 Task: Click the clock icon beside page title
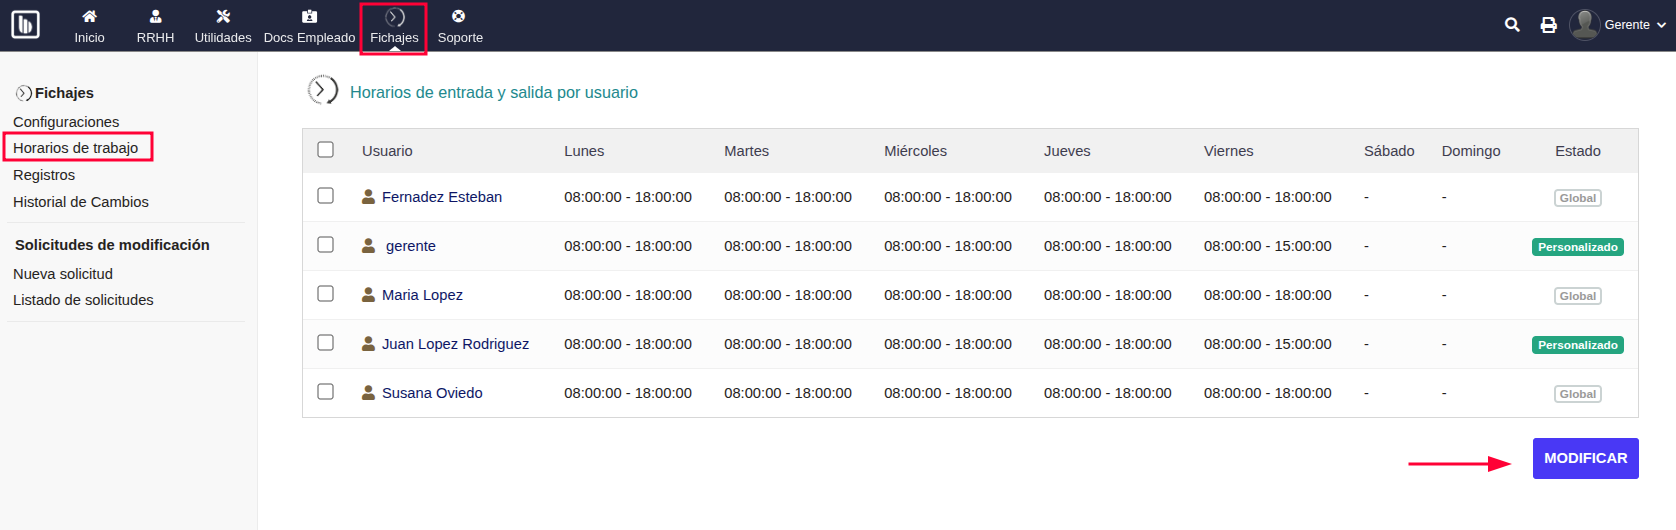[x=322, y=90]
